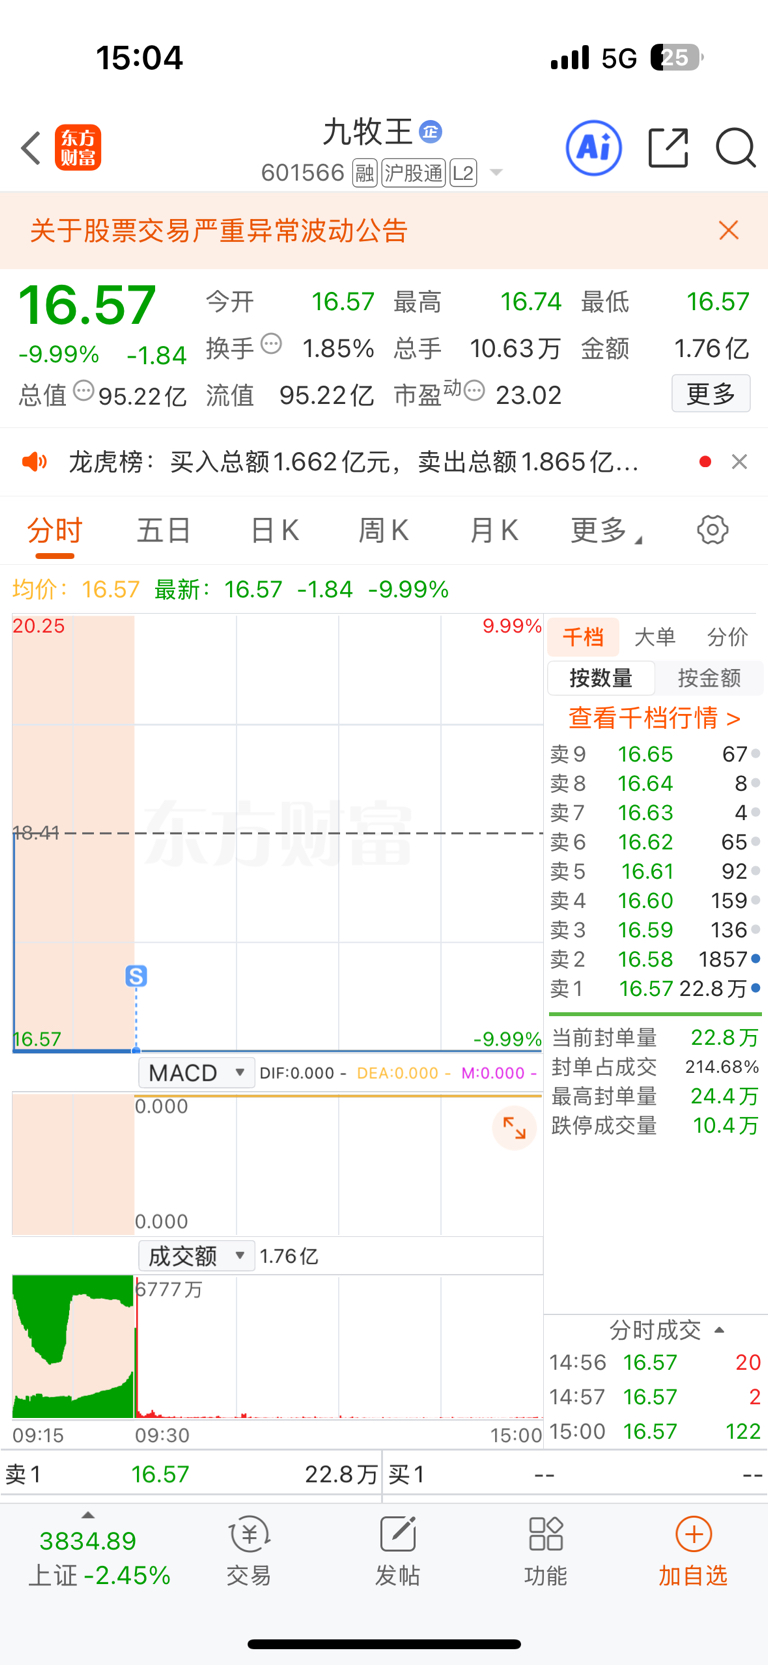Tap the 14:56 trade tick row
Image resolution: width=769 pixels, height=1665 pixels.
click(655, 1362)
